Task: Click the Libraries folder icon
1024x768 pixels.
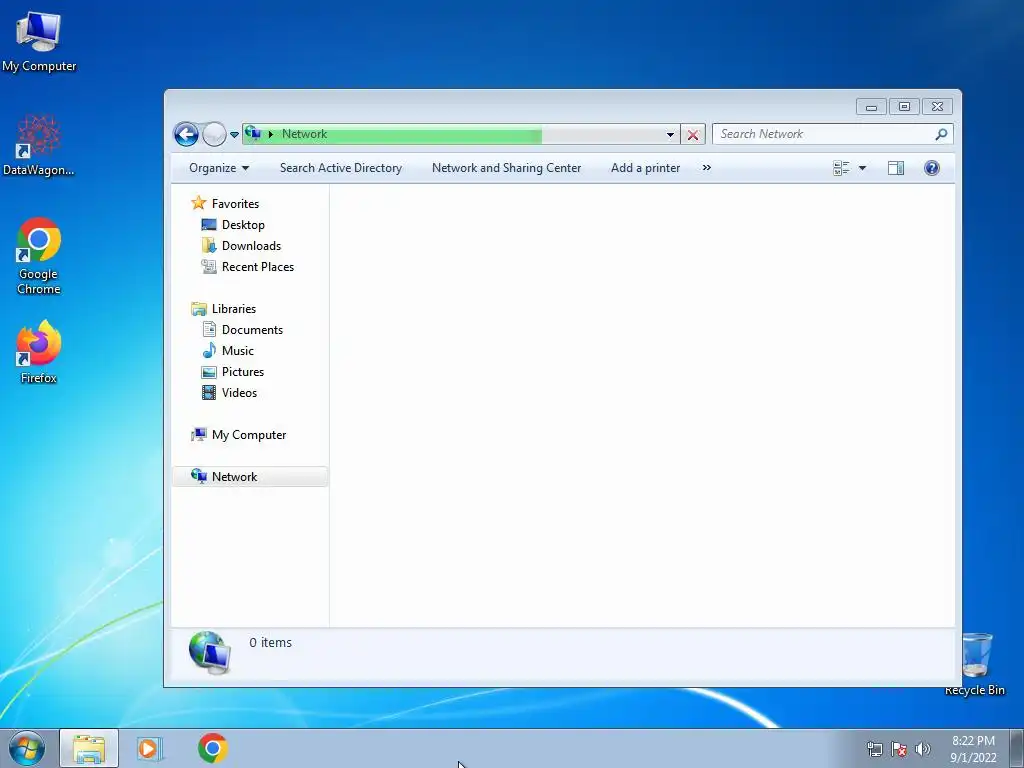Action: point(199,309)
